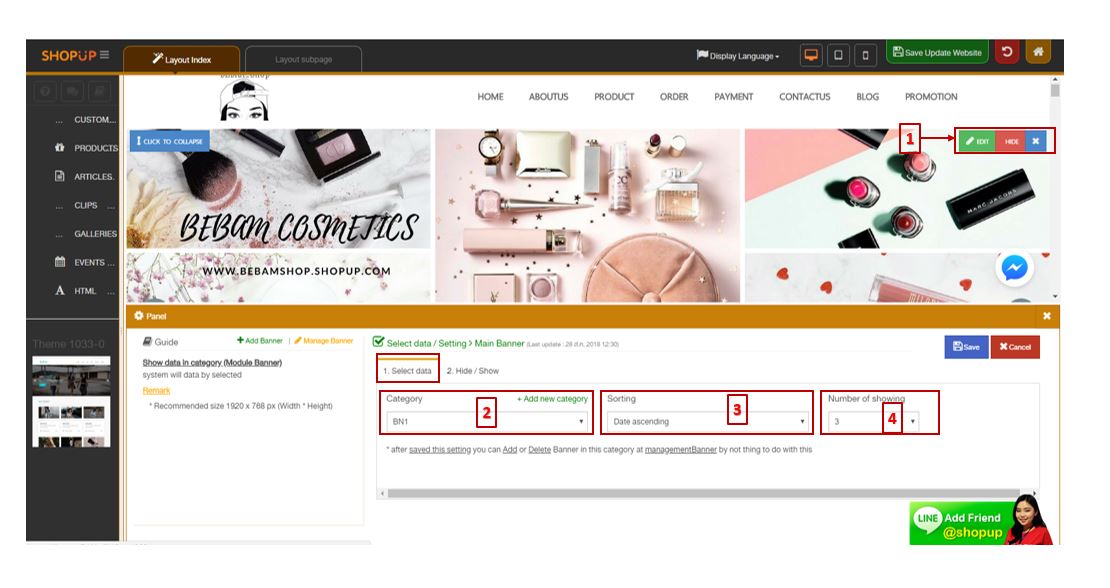Image resolution: width=1110 pixels, height=588 pixels.
Task: Open ABOUTUS in the site navigation
Action: 549,97
